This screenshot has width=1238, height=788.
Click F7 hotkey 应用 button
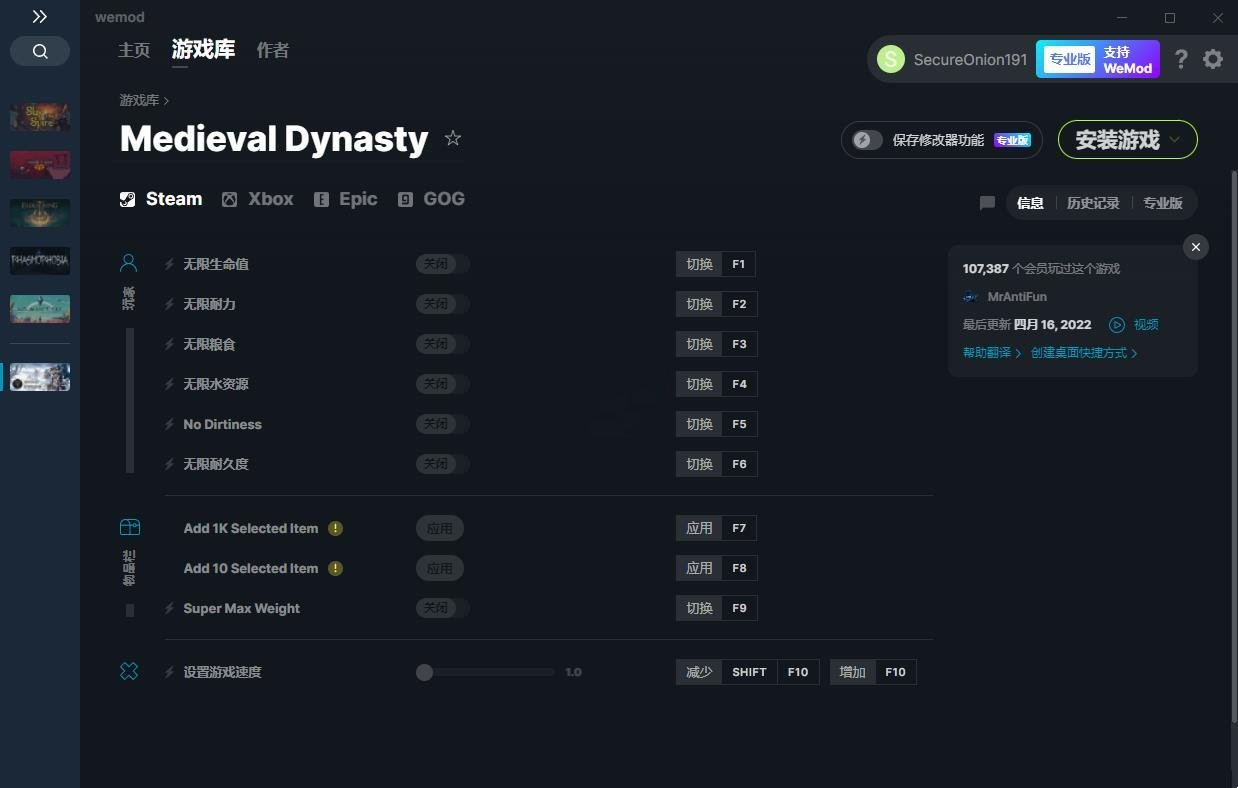click(x=716, y=528)
